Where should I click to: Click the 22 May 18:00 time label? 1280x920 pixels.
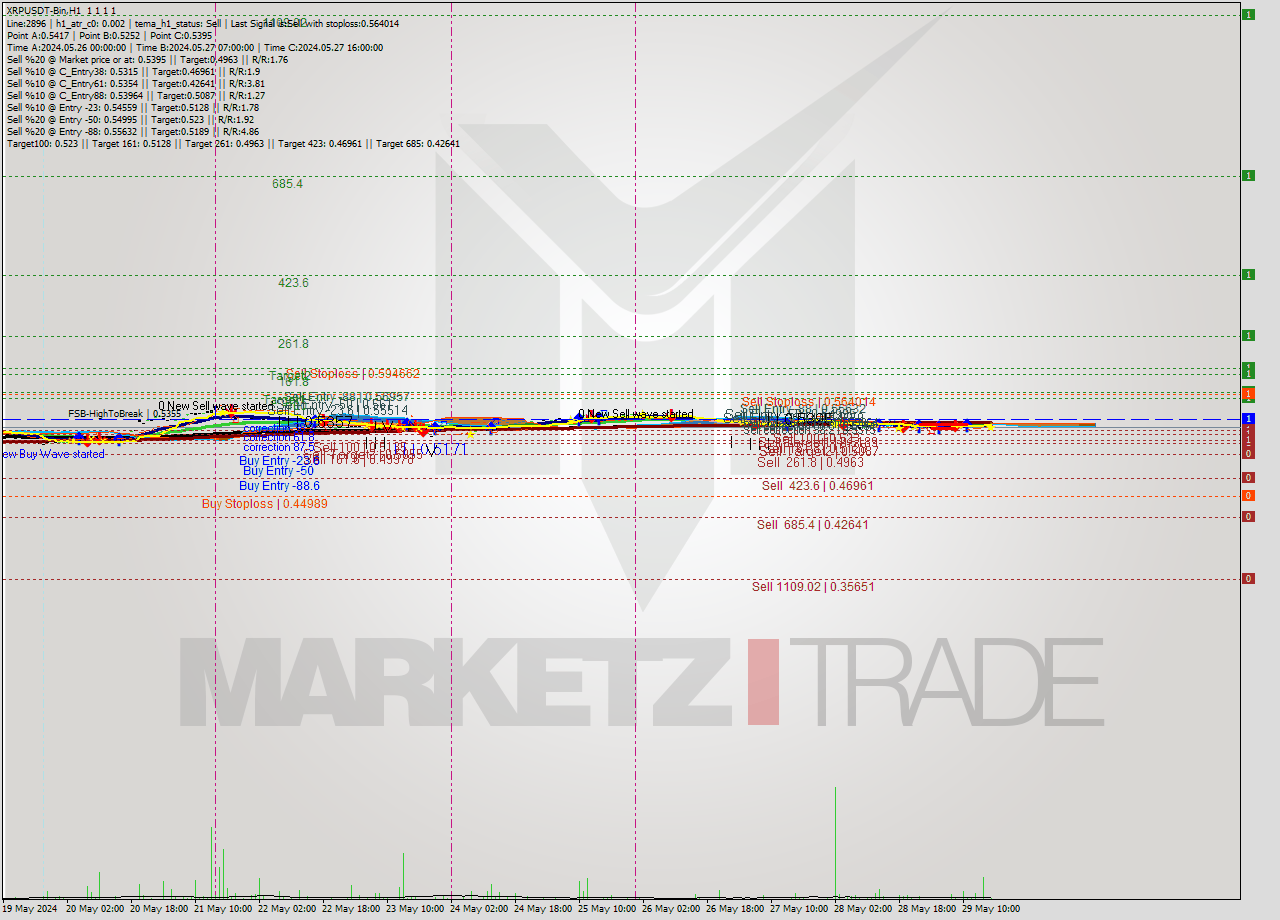351,909
